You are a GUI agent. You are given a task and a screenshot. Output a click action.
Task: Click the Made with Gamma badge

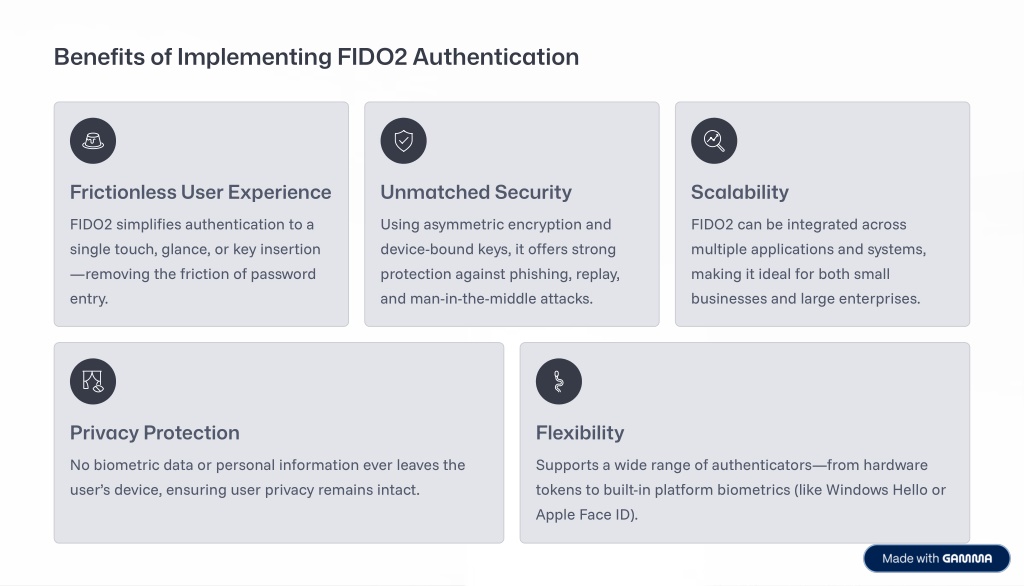click(936, 558)
